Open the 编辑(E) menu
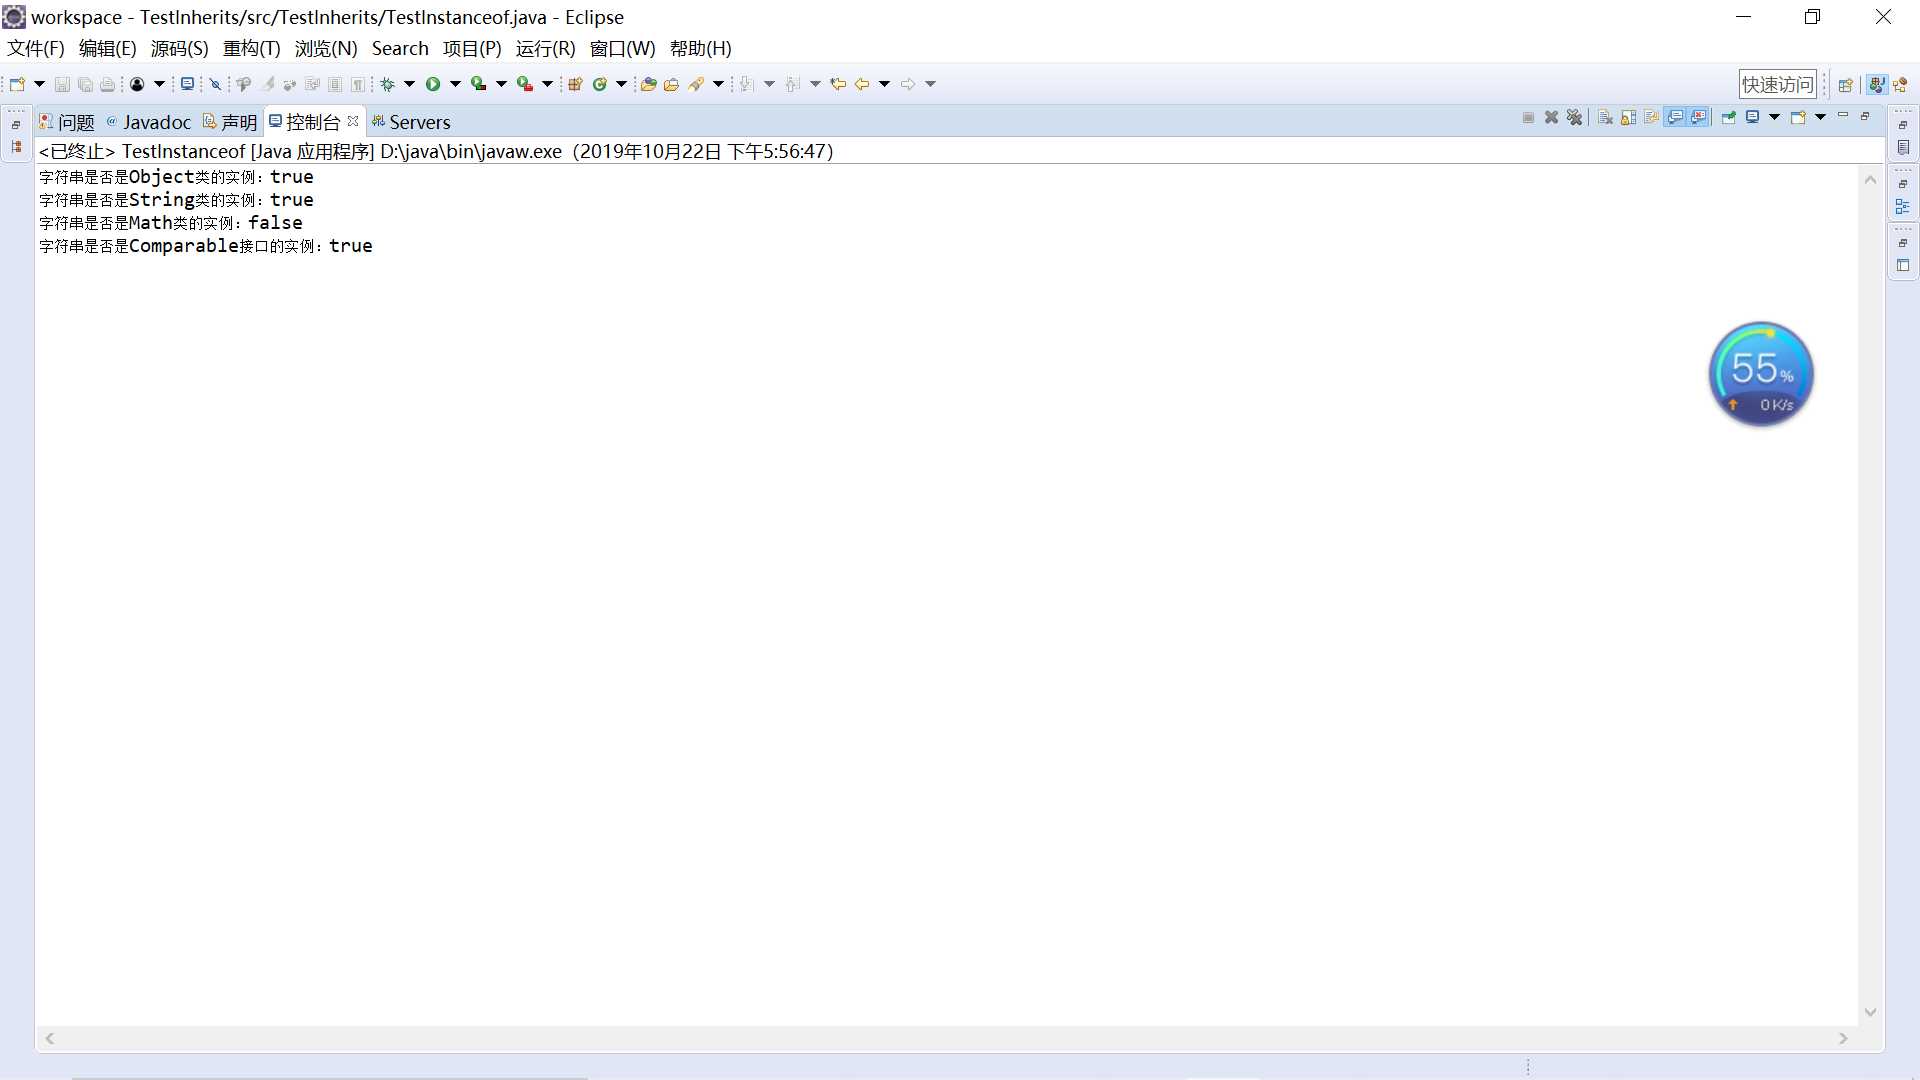Image resolution: width=1920 pixels, height=1080 pixels. tap(107, 49)
